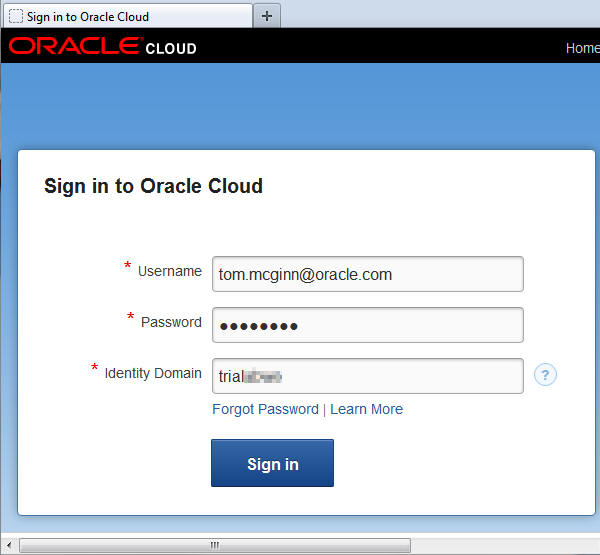This screenshot has height=555, width=600.
Task: Click the Password label
Action: [171, 322]
